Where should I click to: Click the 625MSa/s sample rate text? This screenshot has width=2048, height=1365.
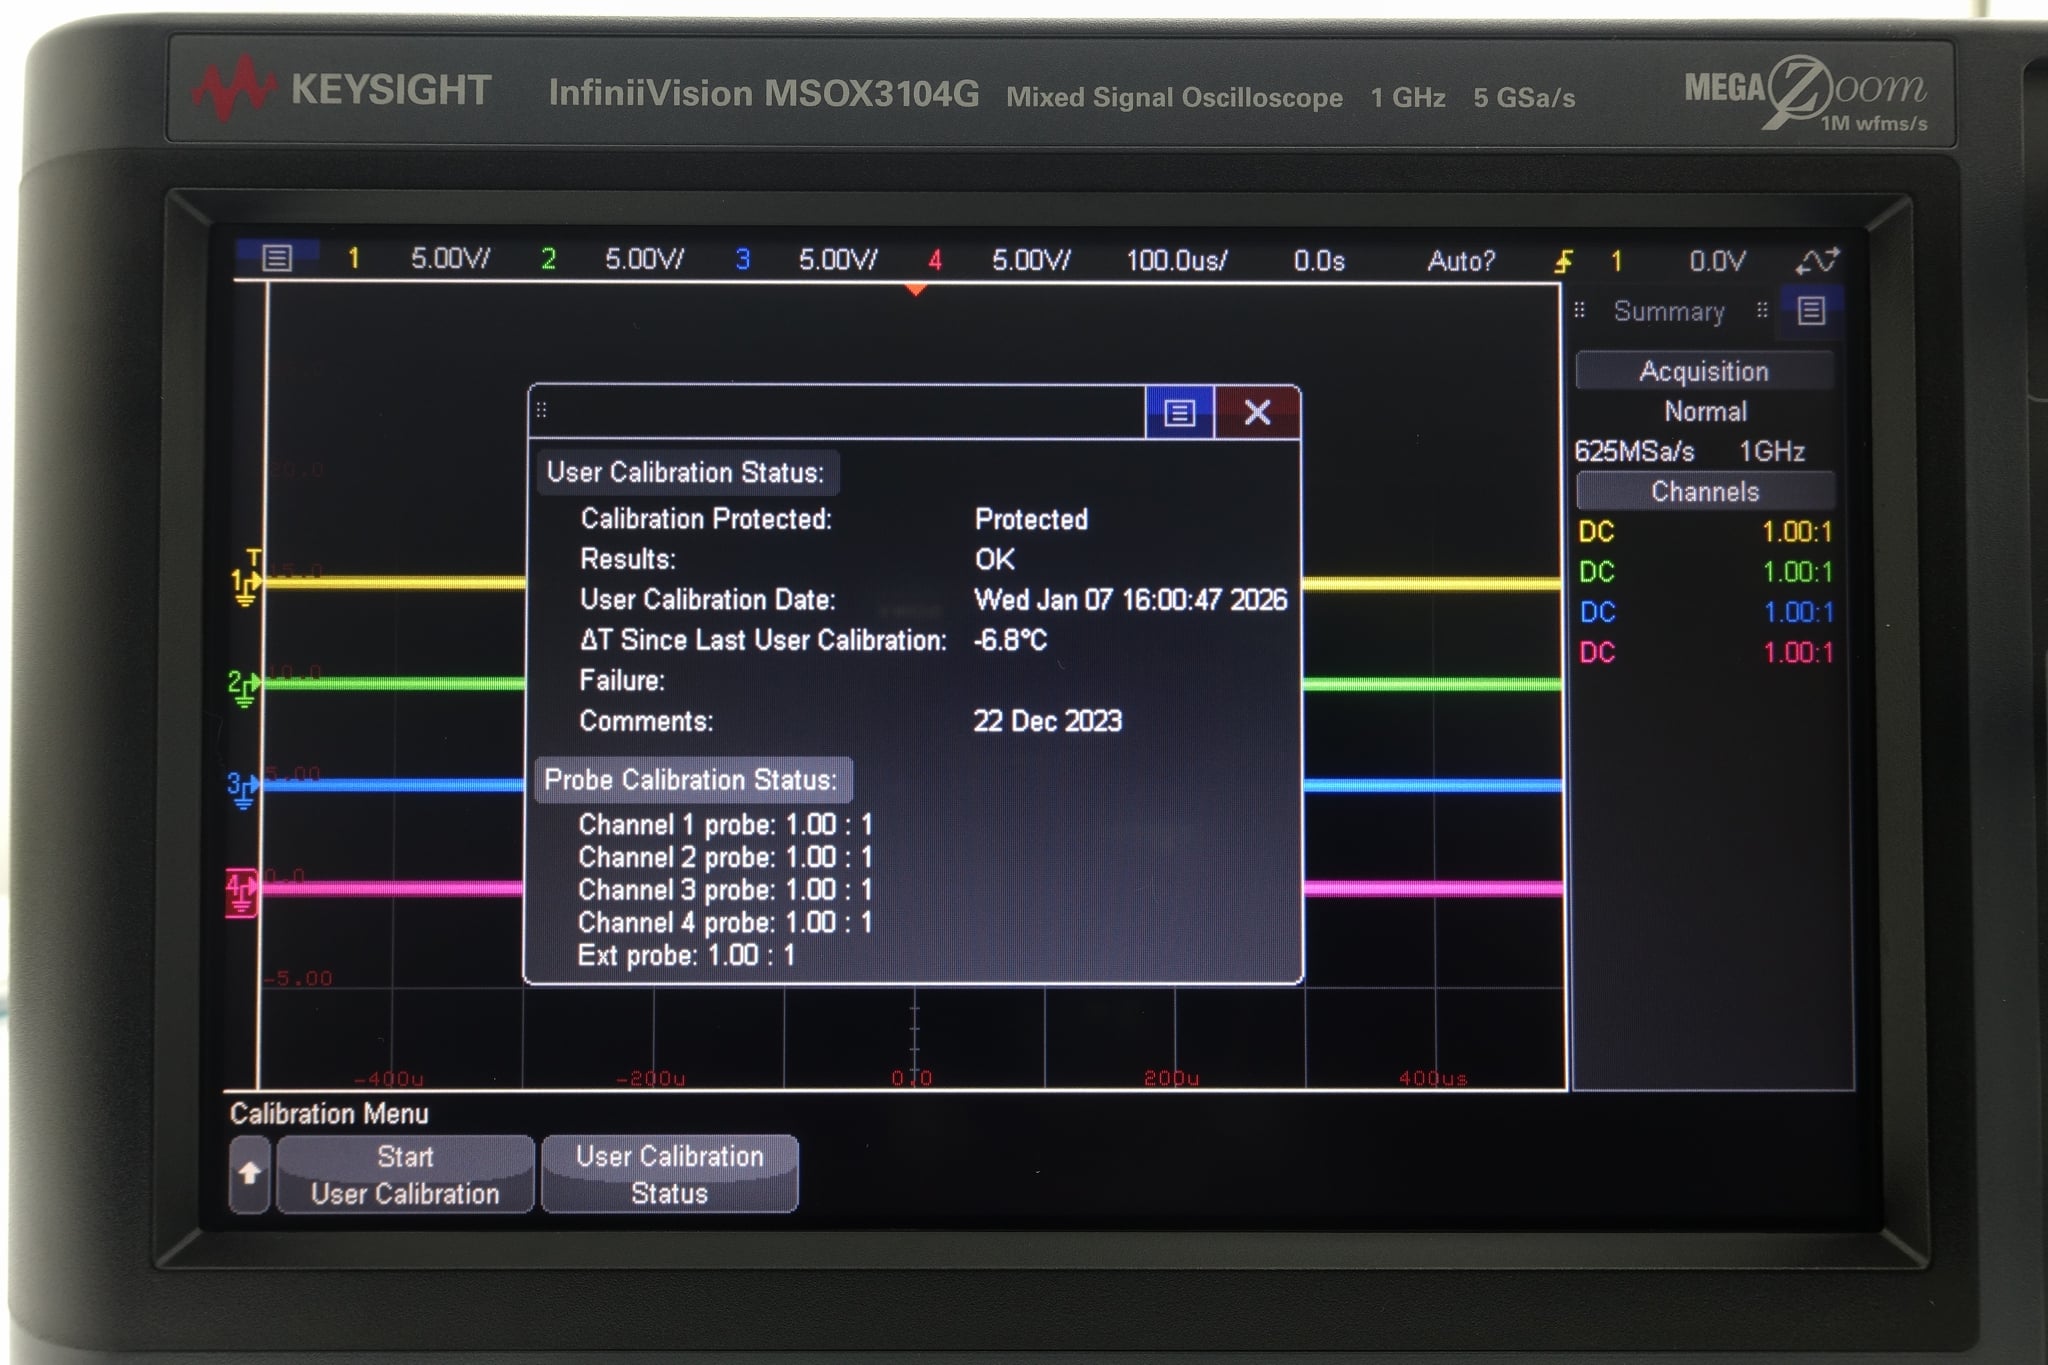click(1634, 451)
